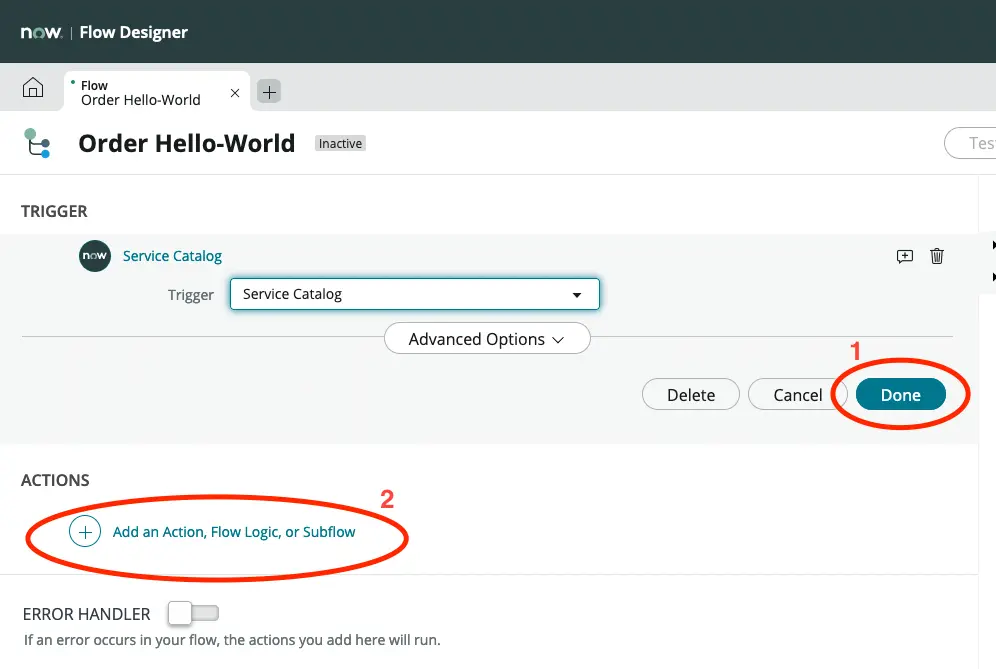Add an annotation using the comment icon
Viewport: 996px width, 669px height.
point(904,256)
